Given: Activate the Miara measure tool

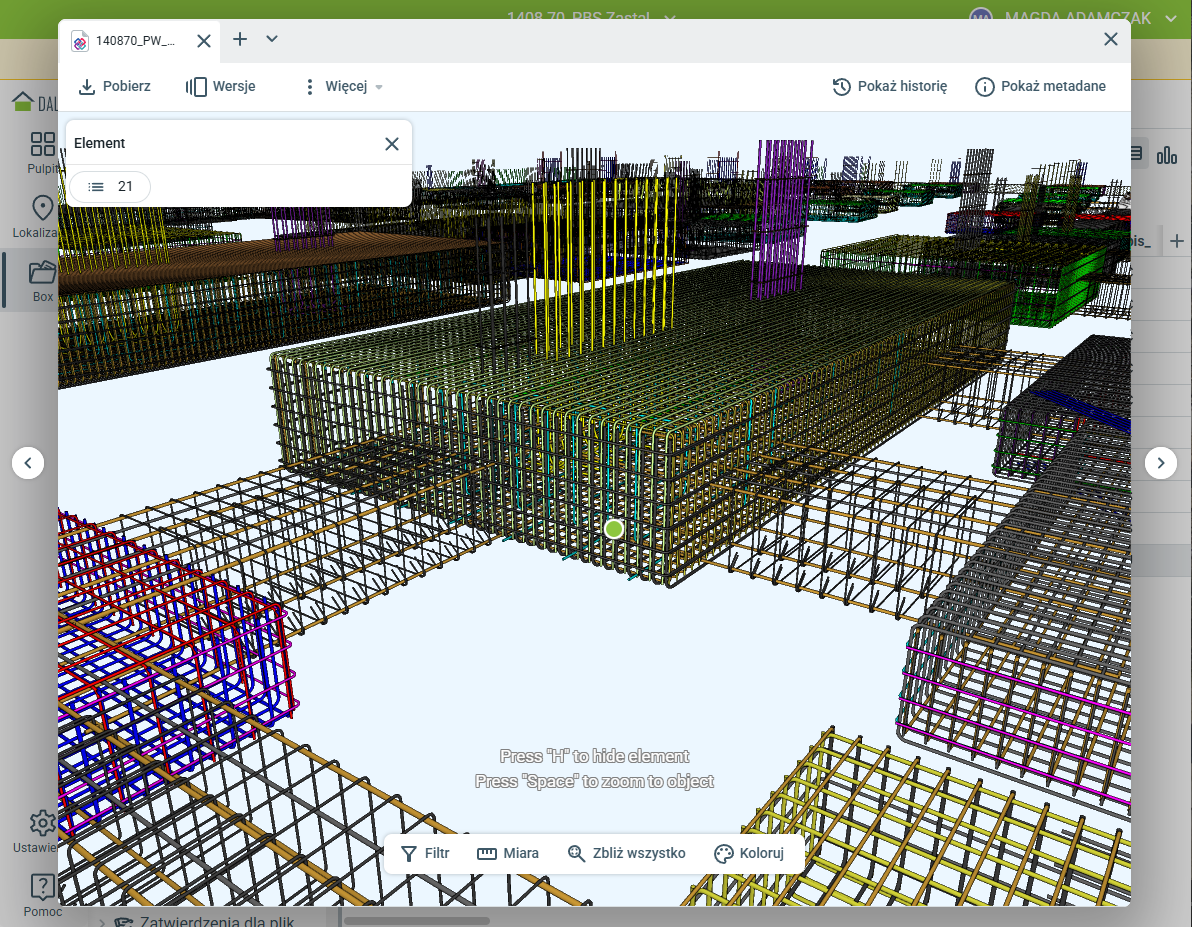Looking at the screenshot, I should pyautogui.click(x=508, y=854).
